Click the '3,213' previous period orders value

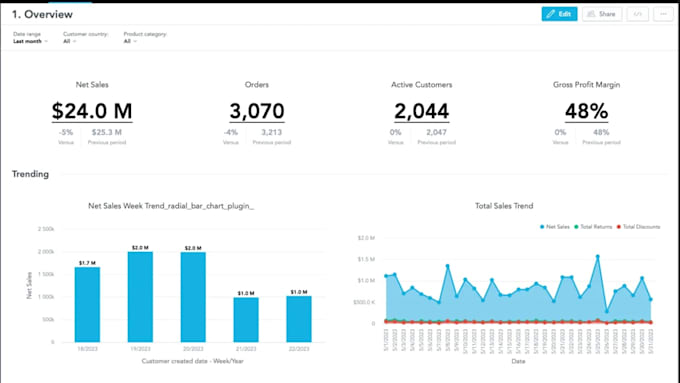click(x=271, y=132)
